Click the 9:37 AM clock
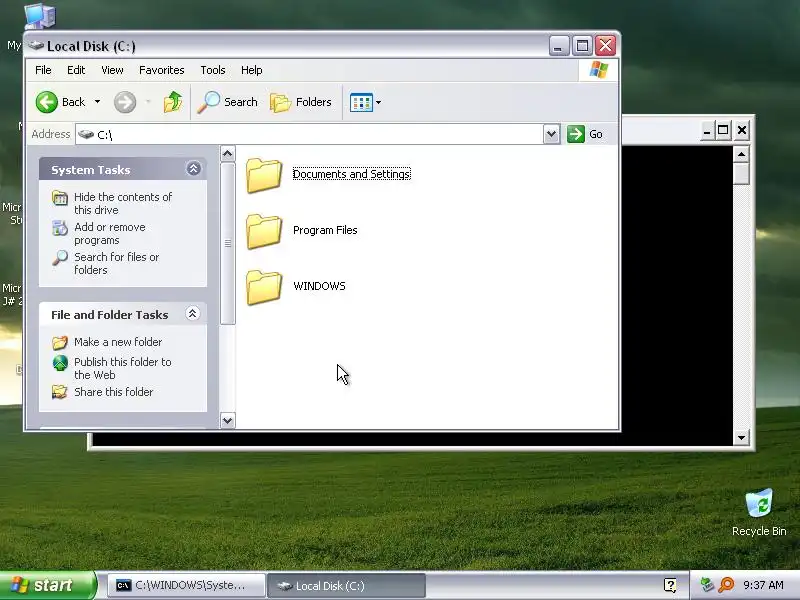Viewport: 800px width, 600px height. pyautogui.click(x=763, y=585)
